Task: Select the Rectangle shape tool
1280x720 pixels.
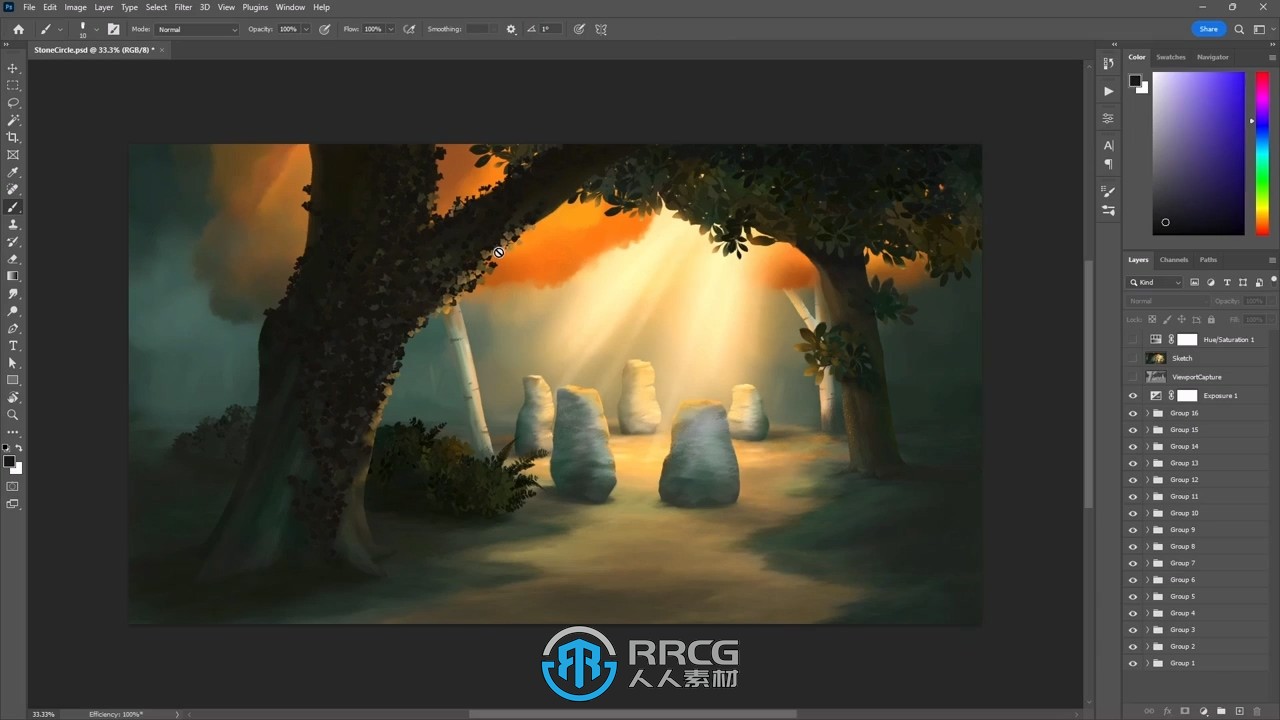Action: 13,380
